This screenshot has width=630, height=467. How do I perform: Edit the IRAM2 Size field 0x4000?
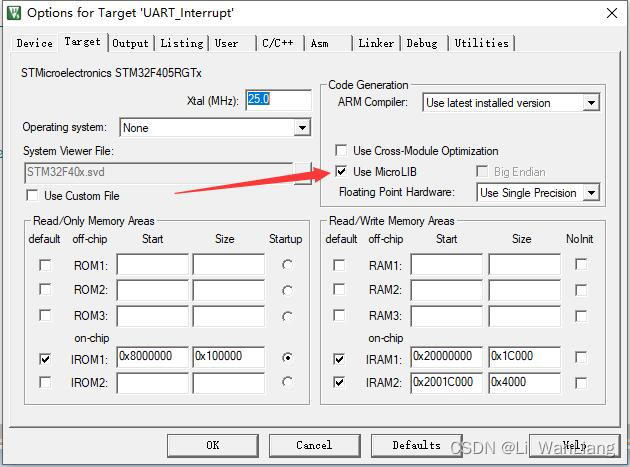[x=524, y=383]
